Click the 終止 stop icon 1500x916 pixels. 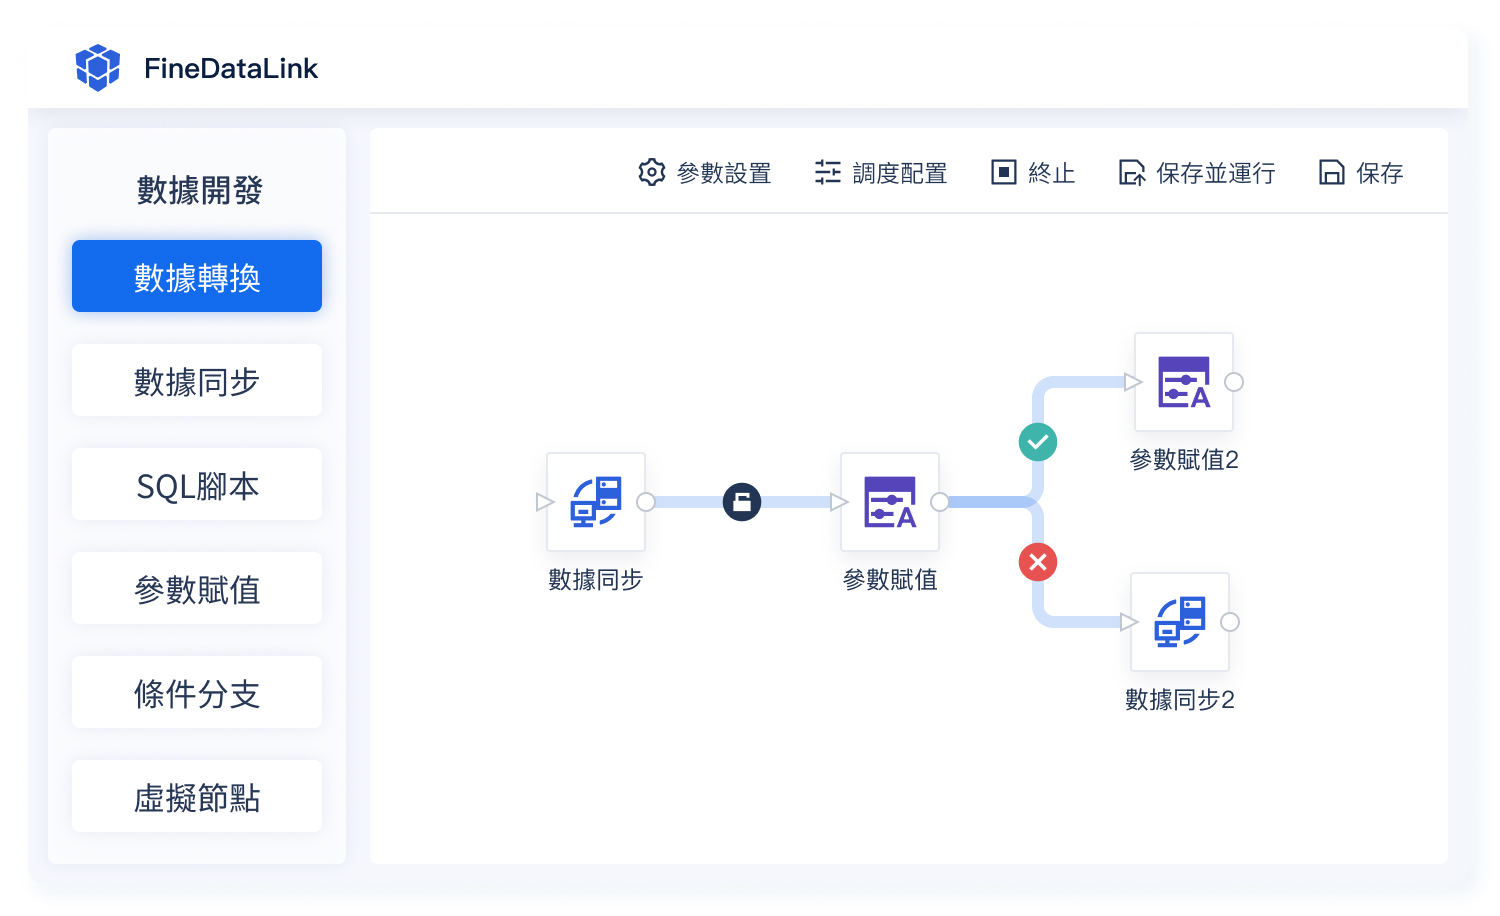1003,172
